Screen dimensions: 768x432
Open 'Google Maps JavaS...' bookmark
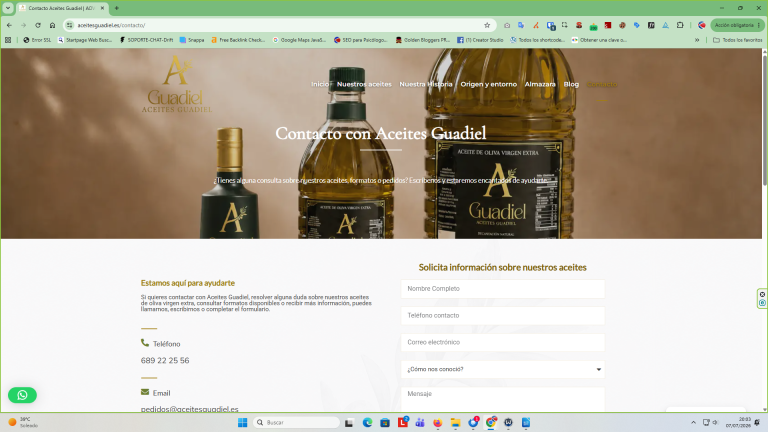299,40
